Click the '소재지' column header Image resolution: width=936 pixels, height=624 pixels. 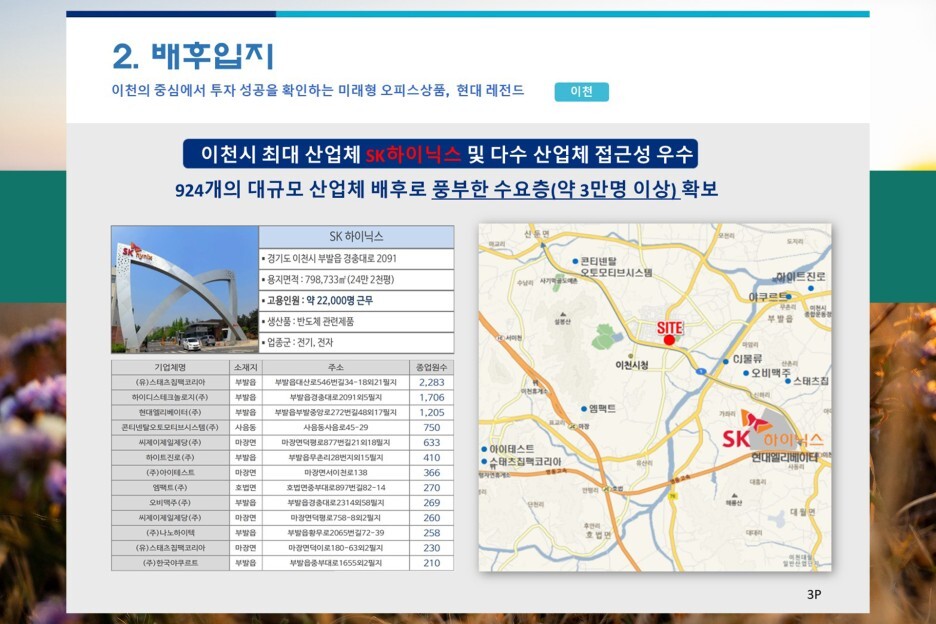click(x=245, y=367)
